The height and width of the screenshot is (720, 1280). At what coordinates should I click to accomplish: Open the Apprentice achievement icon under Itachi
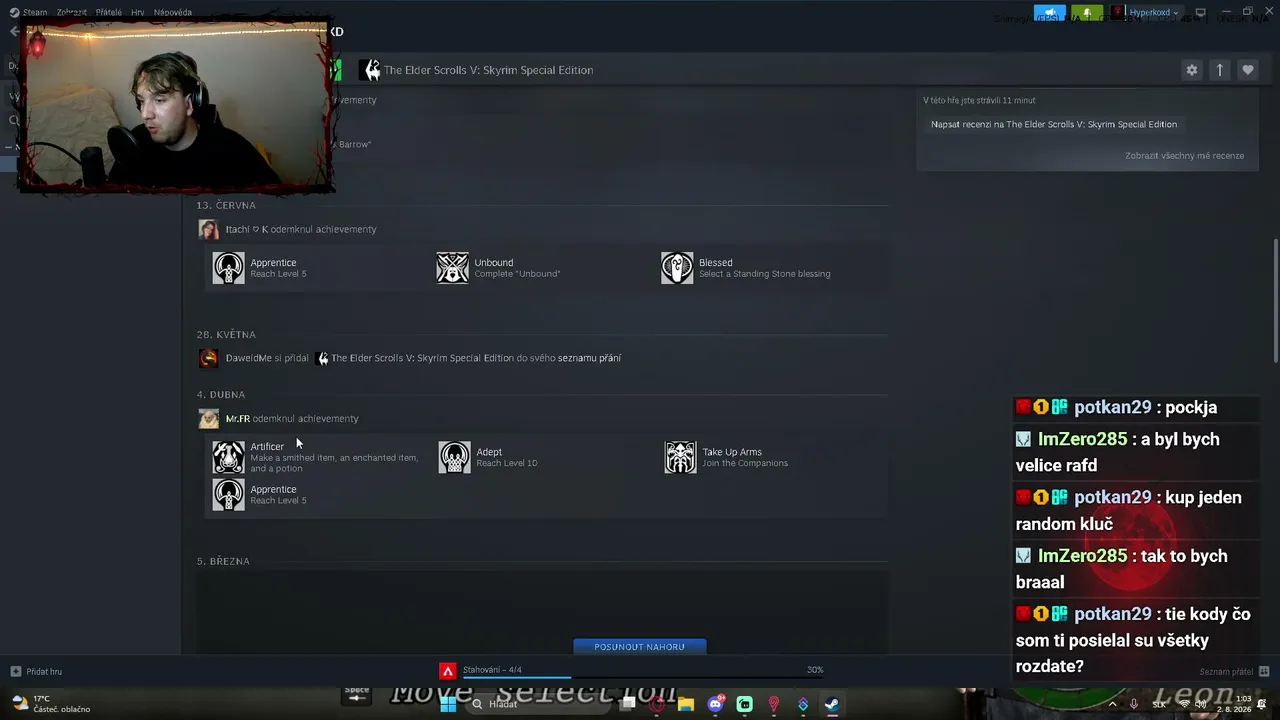click(x=228, y=268)
